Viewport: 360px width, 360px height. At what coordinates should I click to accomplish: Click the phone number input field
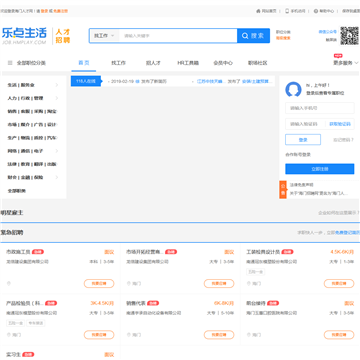tap(320, 108)
